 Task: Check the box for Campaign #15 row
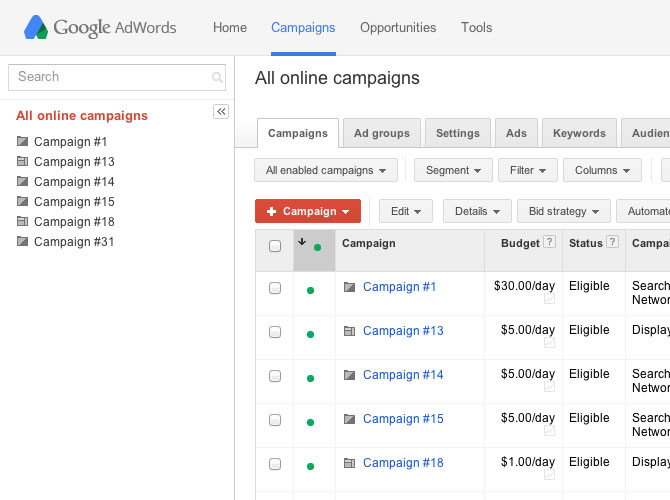[x=275, y=420]
